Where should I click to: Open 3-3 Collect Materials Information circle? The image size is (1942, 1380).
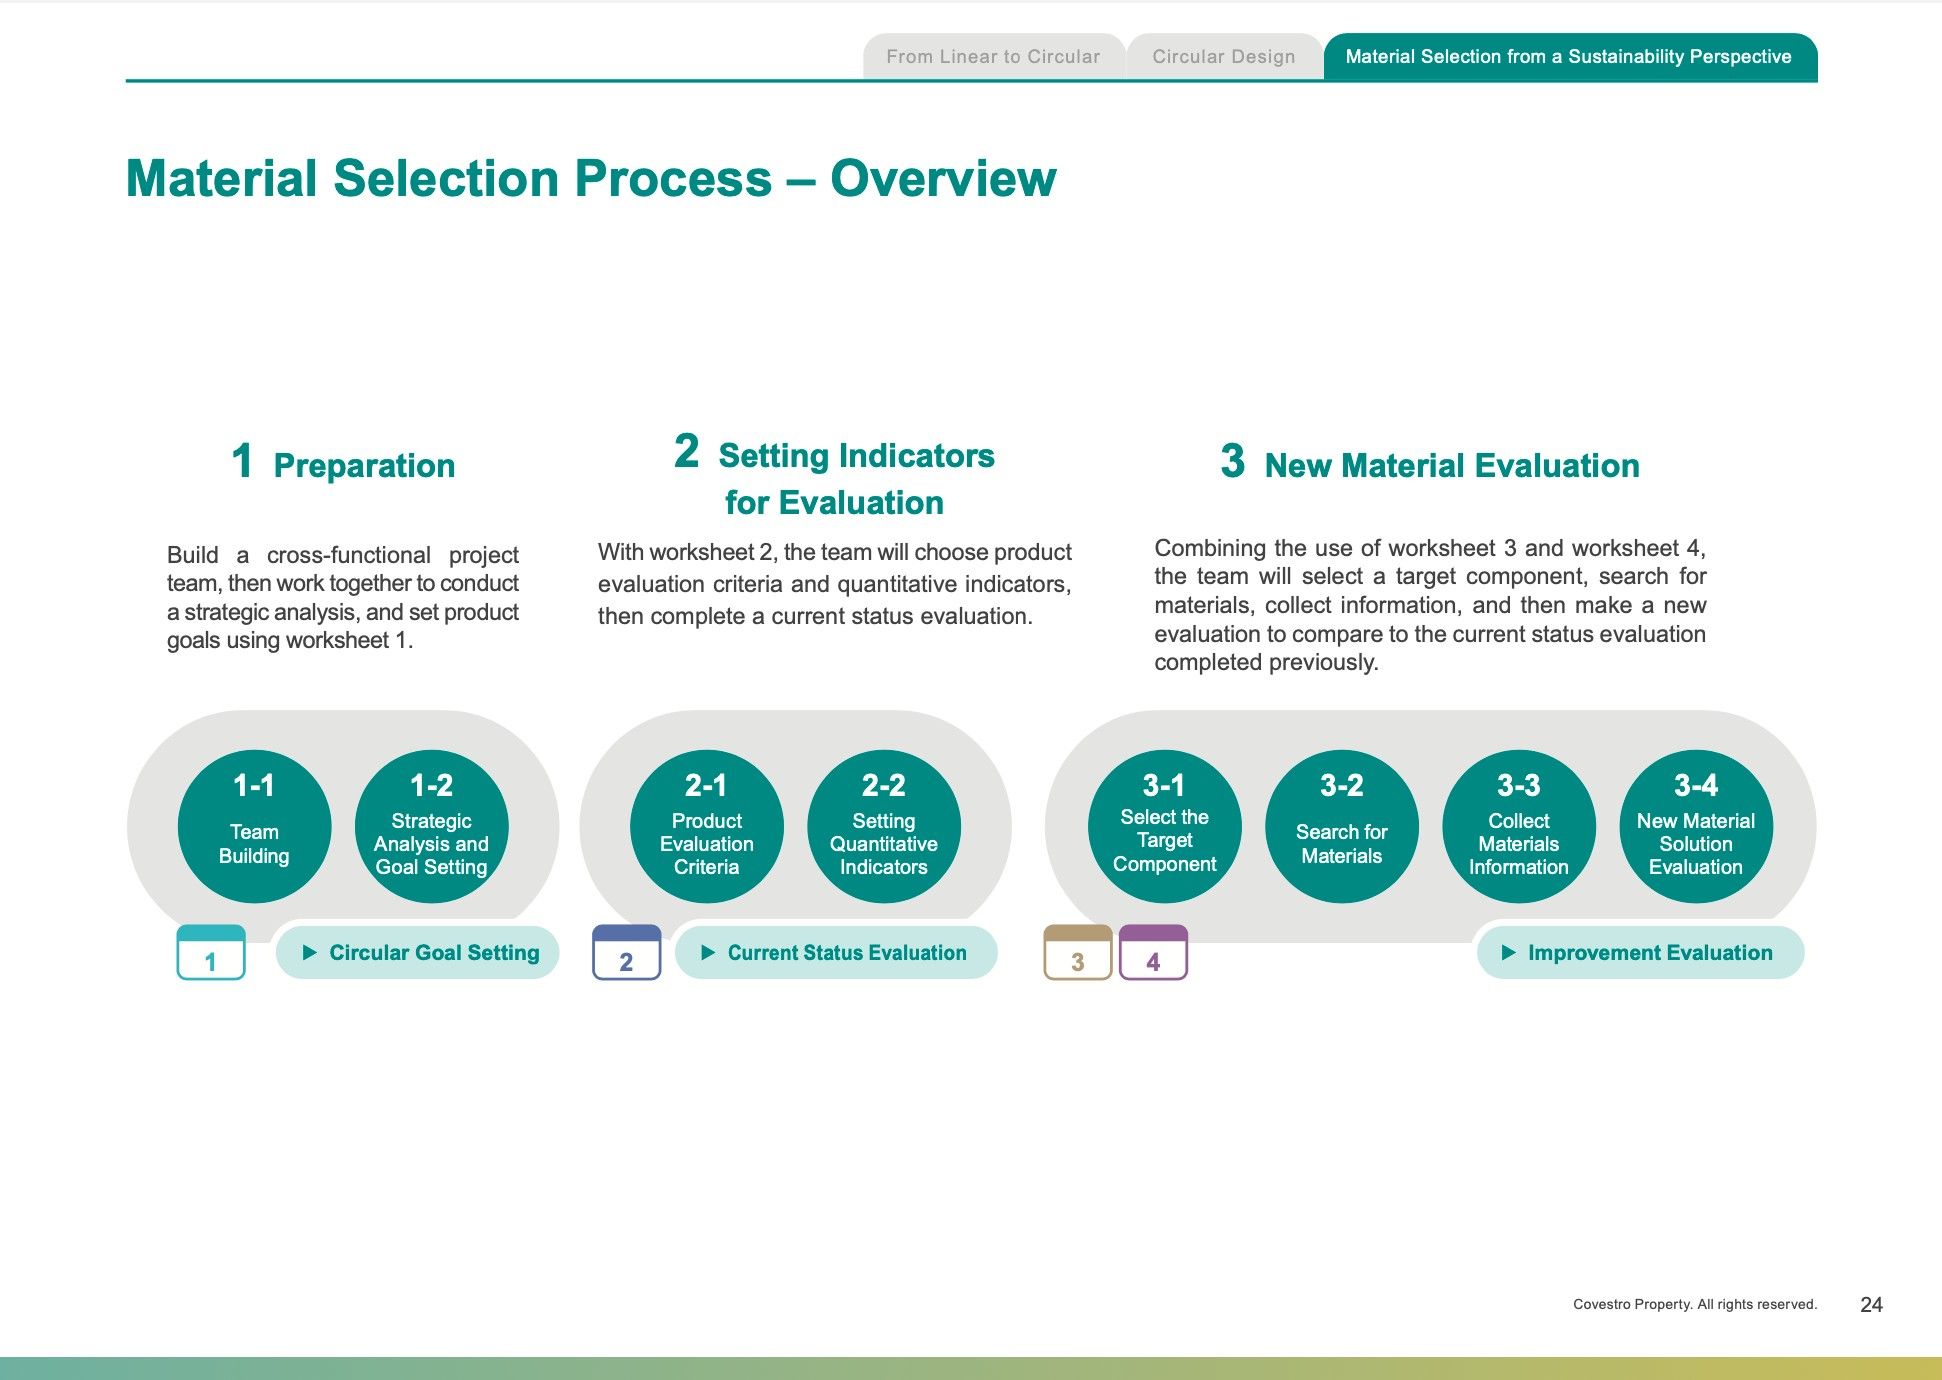[x=1518, y=826]
